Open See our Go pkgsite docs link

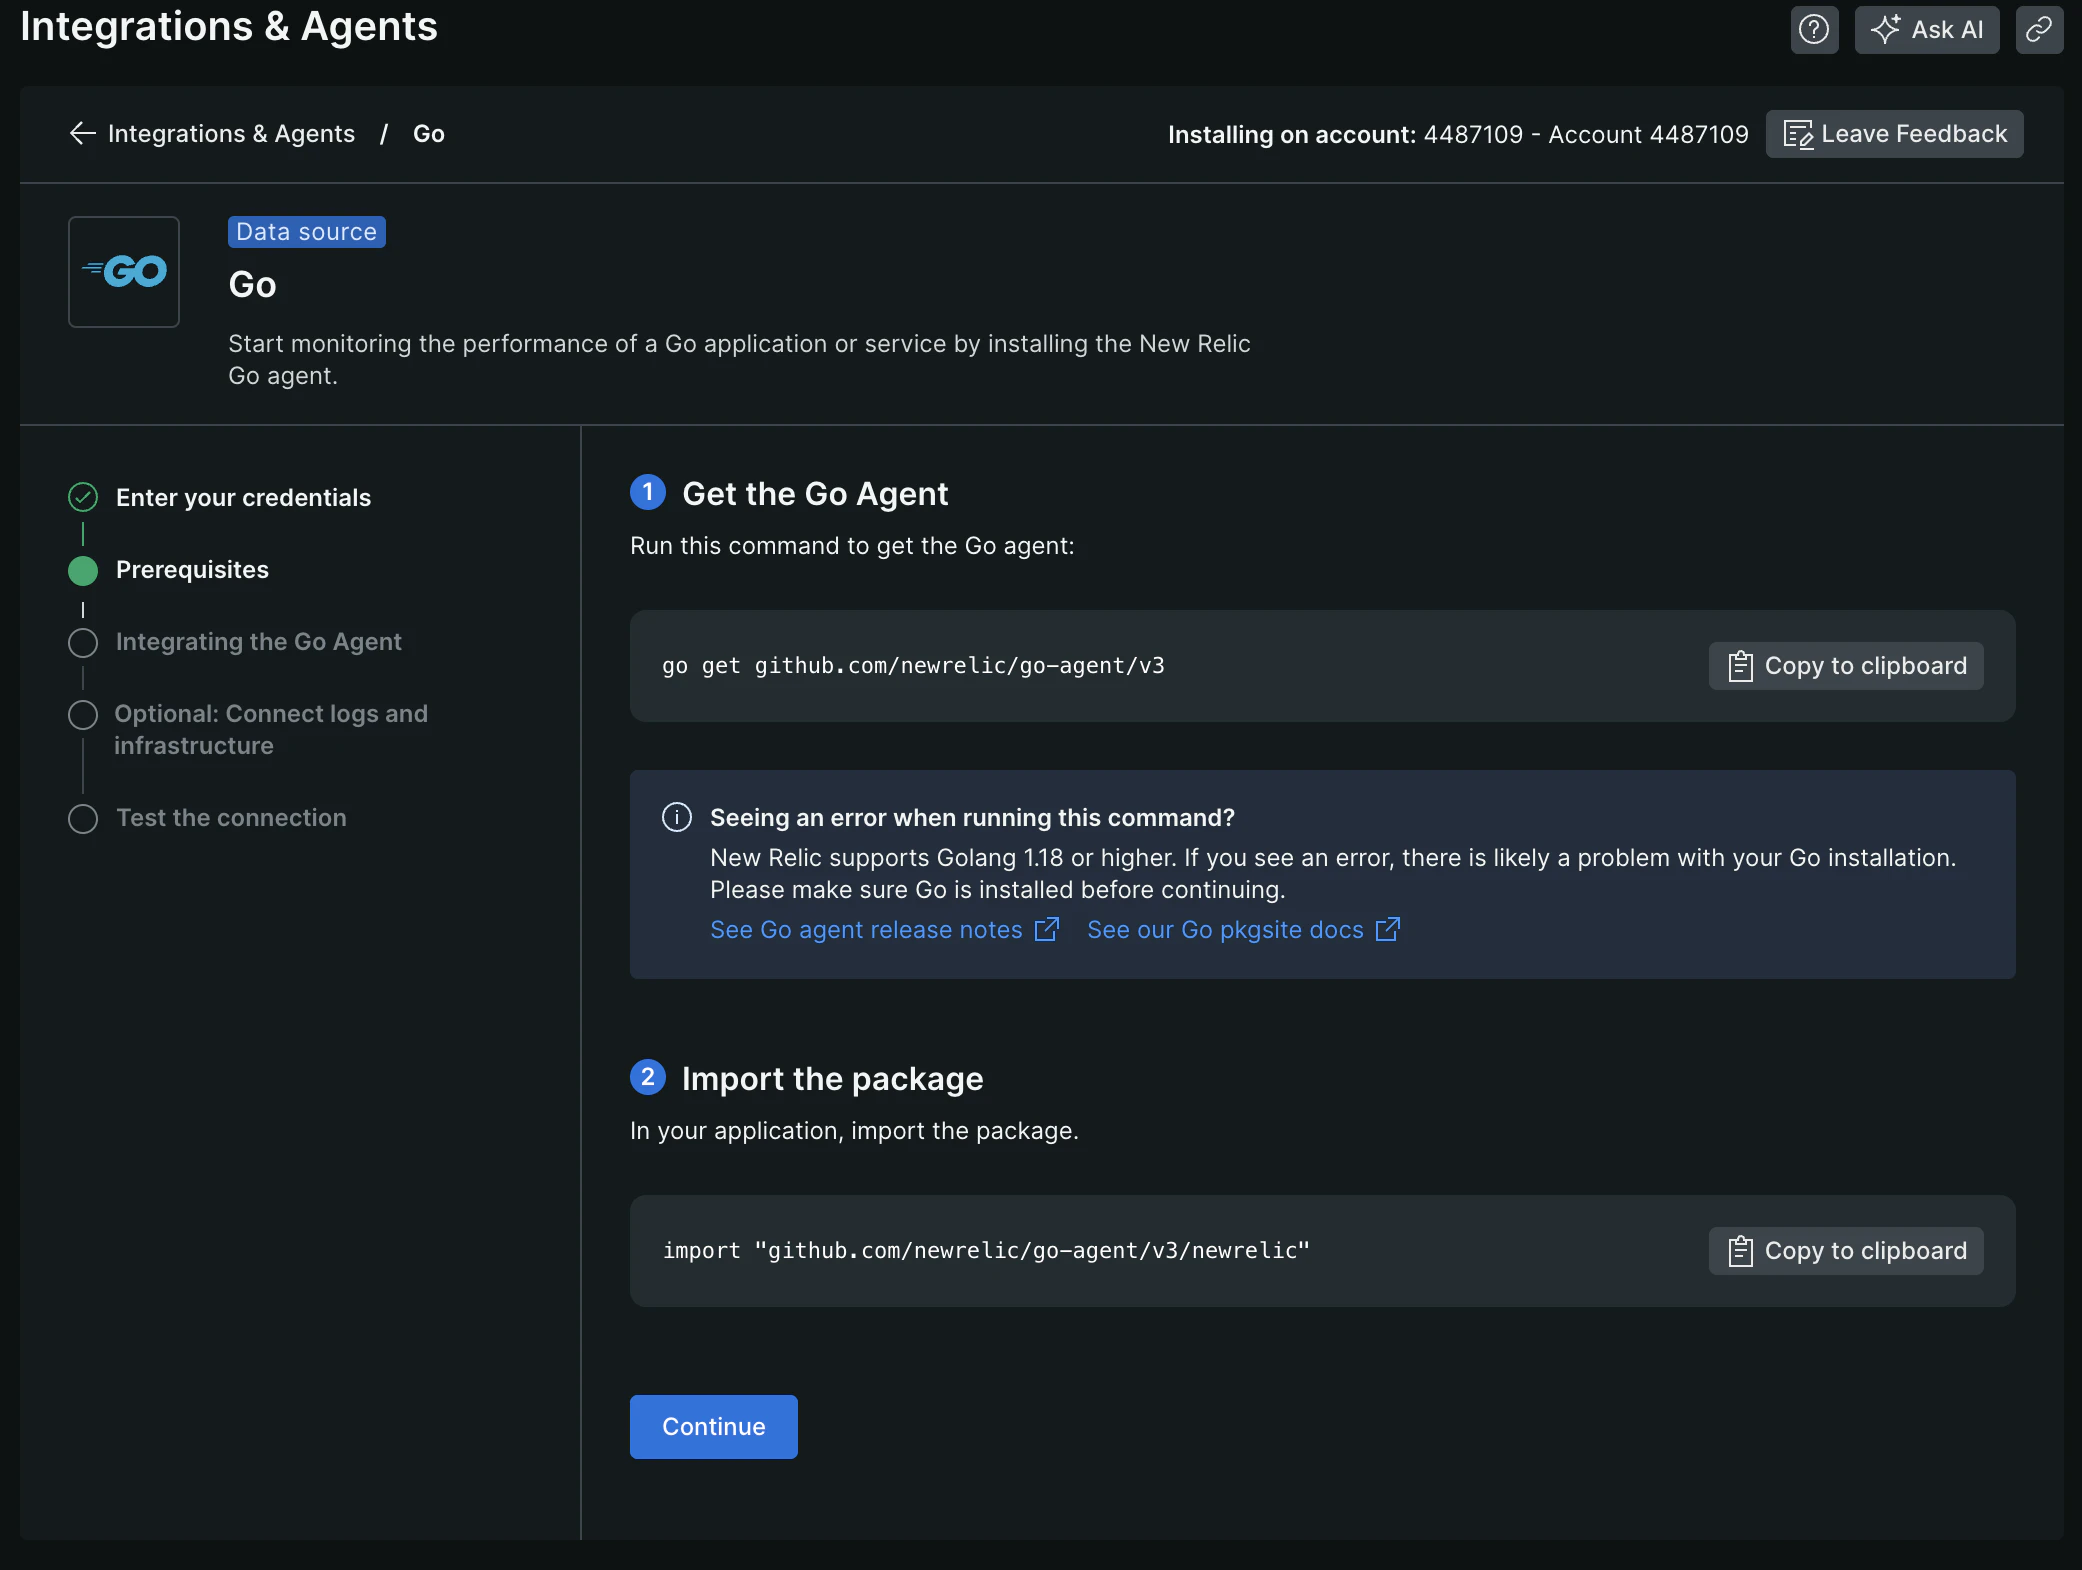[1225, 930]
